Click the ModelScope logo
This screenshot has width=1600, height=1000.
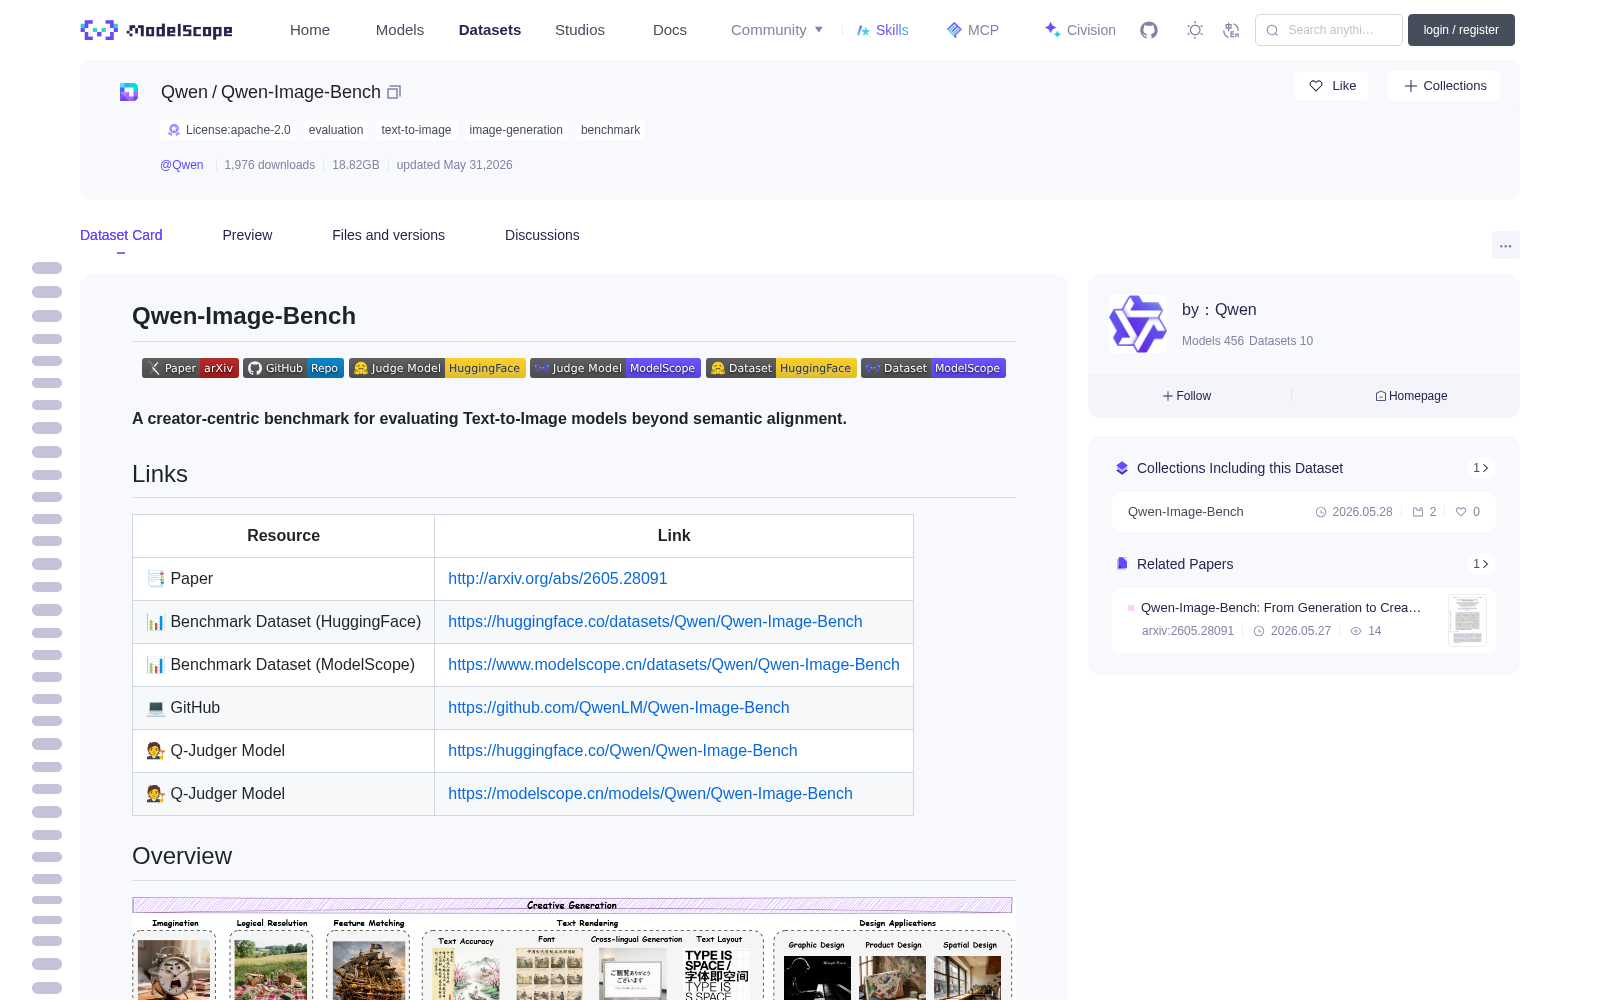(156, 30)
